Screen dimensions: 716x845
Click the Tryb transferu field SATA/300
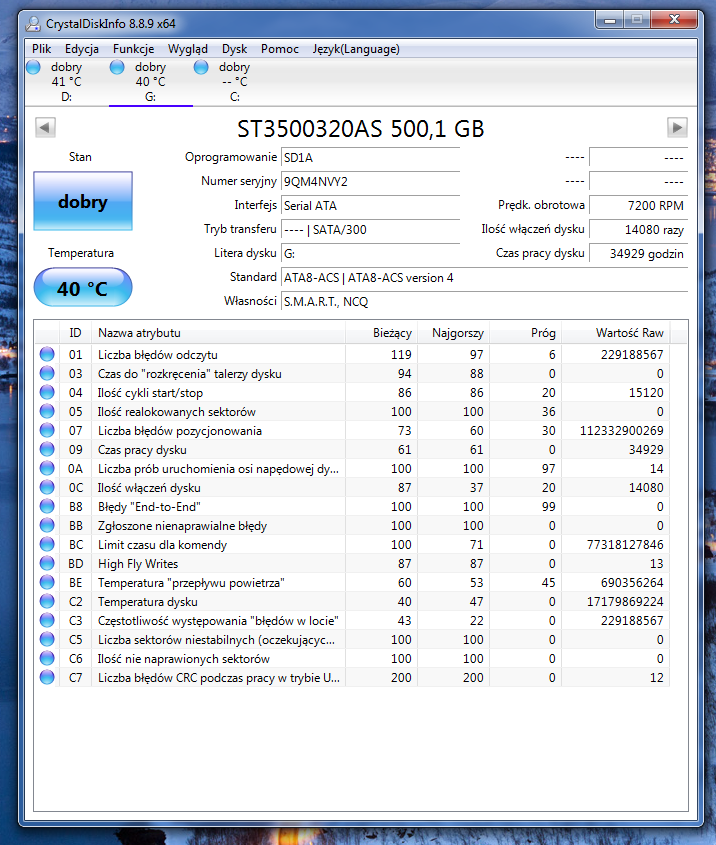[x=370, y=230]
